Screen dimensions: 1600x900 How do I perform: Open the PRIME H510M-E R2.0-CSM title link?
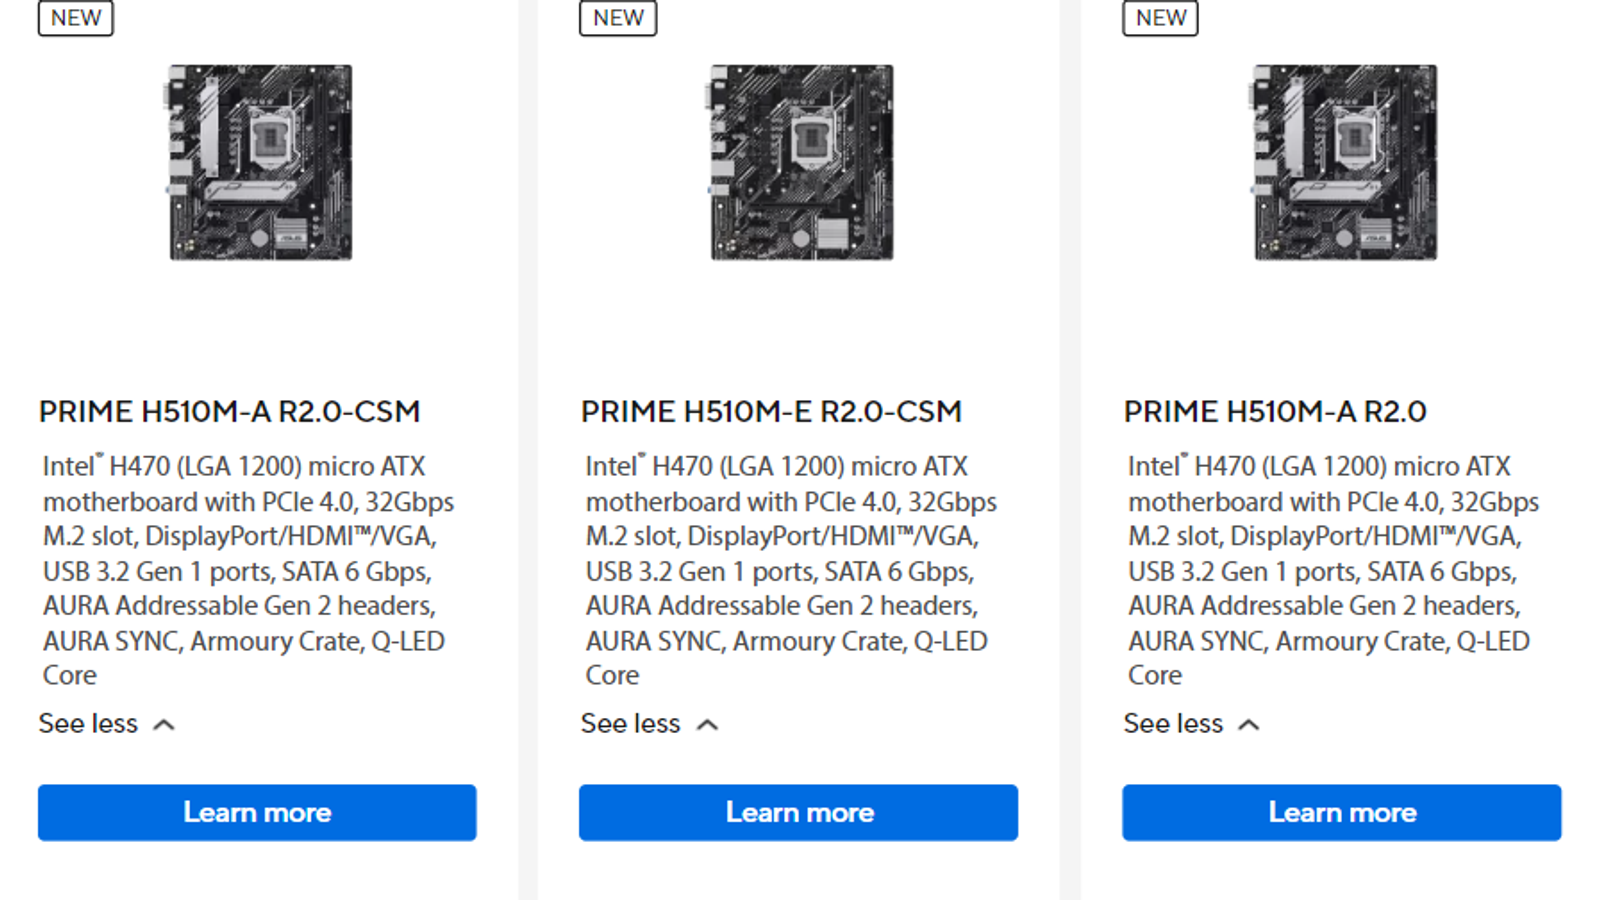coord(771,411)
